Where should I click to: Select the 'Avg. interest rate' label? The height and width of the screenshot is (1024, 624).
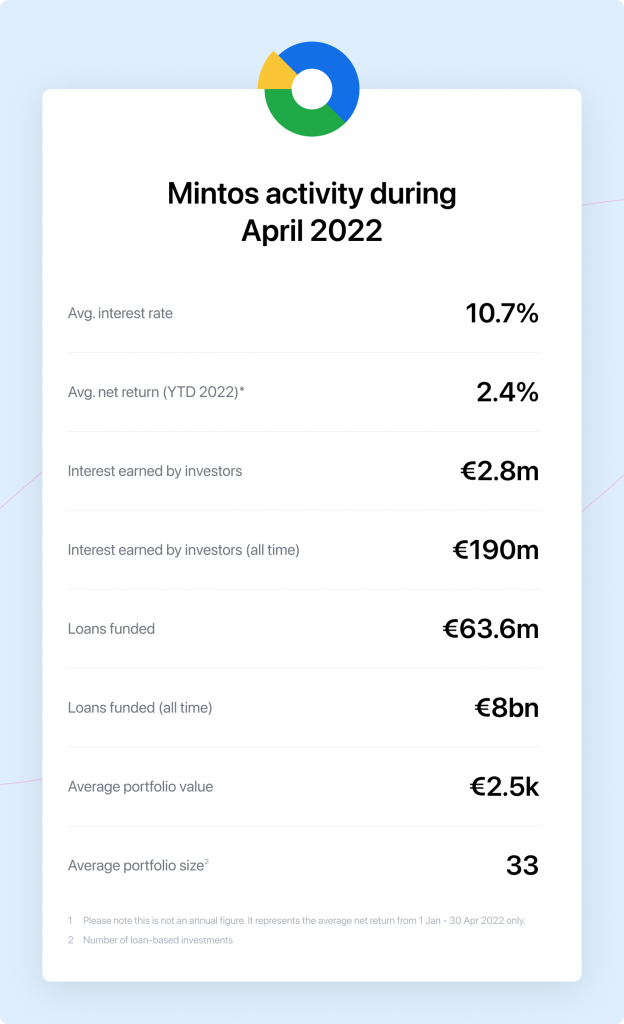tap(120, 313)
